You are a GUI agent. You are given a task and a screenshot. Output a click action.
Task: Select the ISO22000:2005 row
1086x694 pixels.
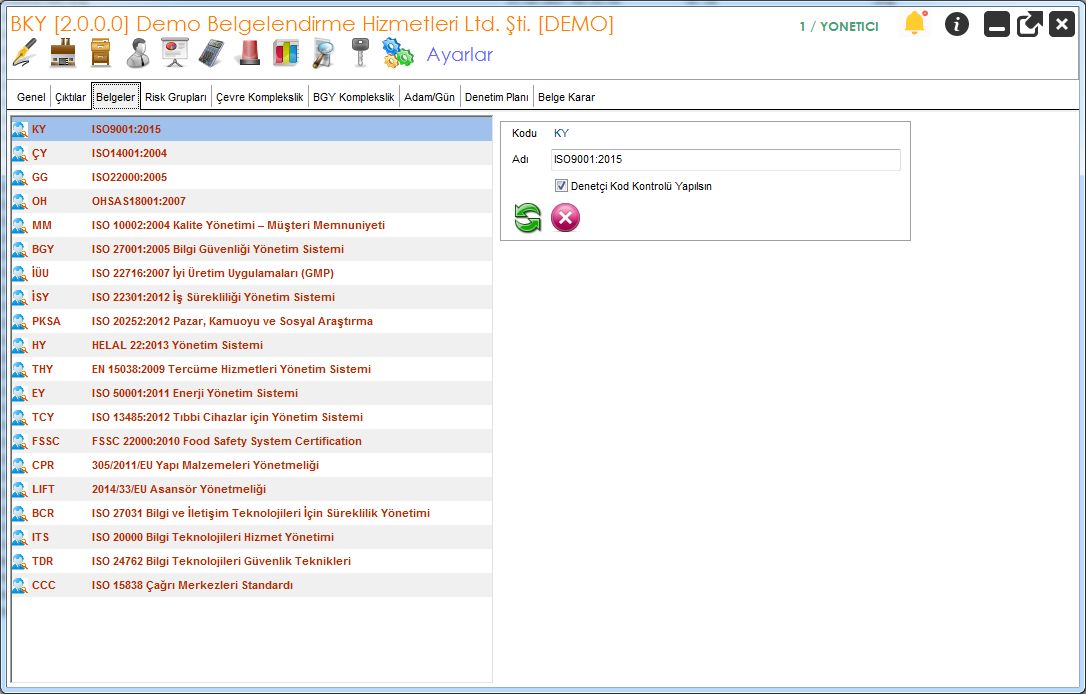pyautogui.click(x=251, y=177)
